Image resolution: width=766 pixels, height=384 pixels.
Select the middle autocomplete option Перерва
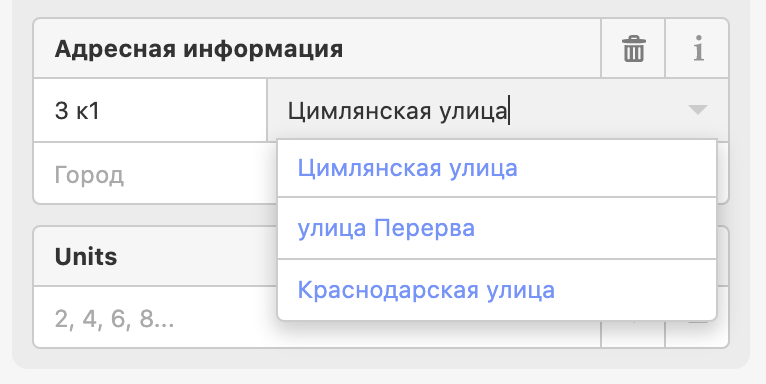(x=497, y=228)
